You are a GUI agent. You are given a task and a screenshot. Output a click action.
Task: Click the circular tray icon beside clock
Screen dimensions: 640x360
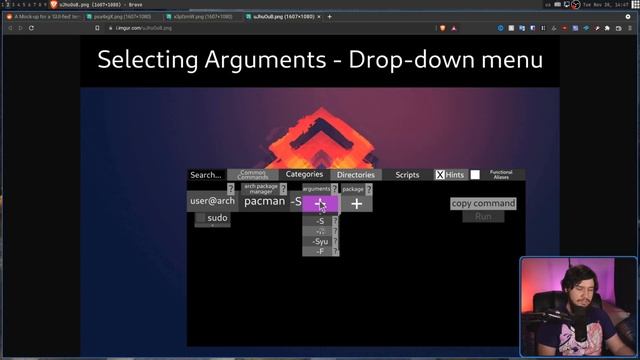576,4
